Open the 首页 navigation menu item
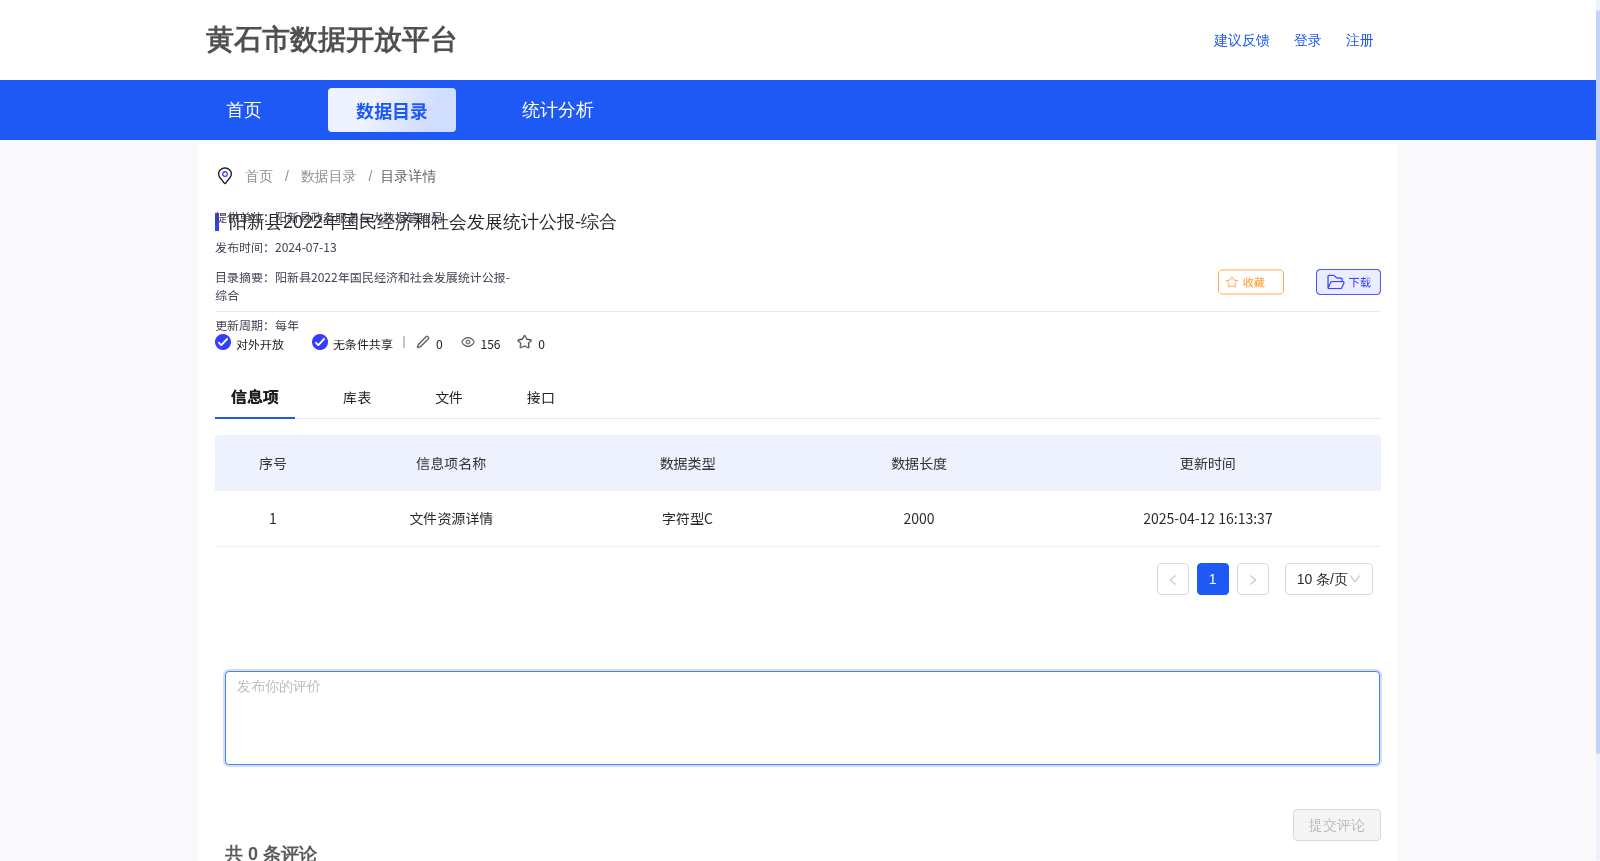Viewport: 1600px width, 861px height. 244,110
